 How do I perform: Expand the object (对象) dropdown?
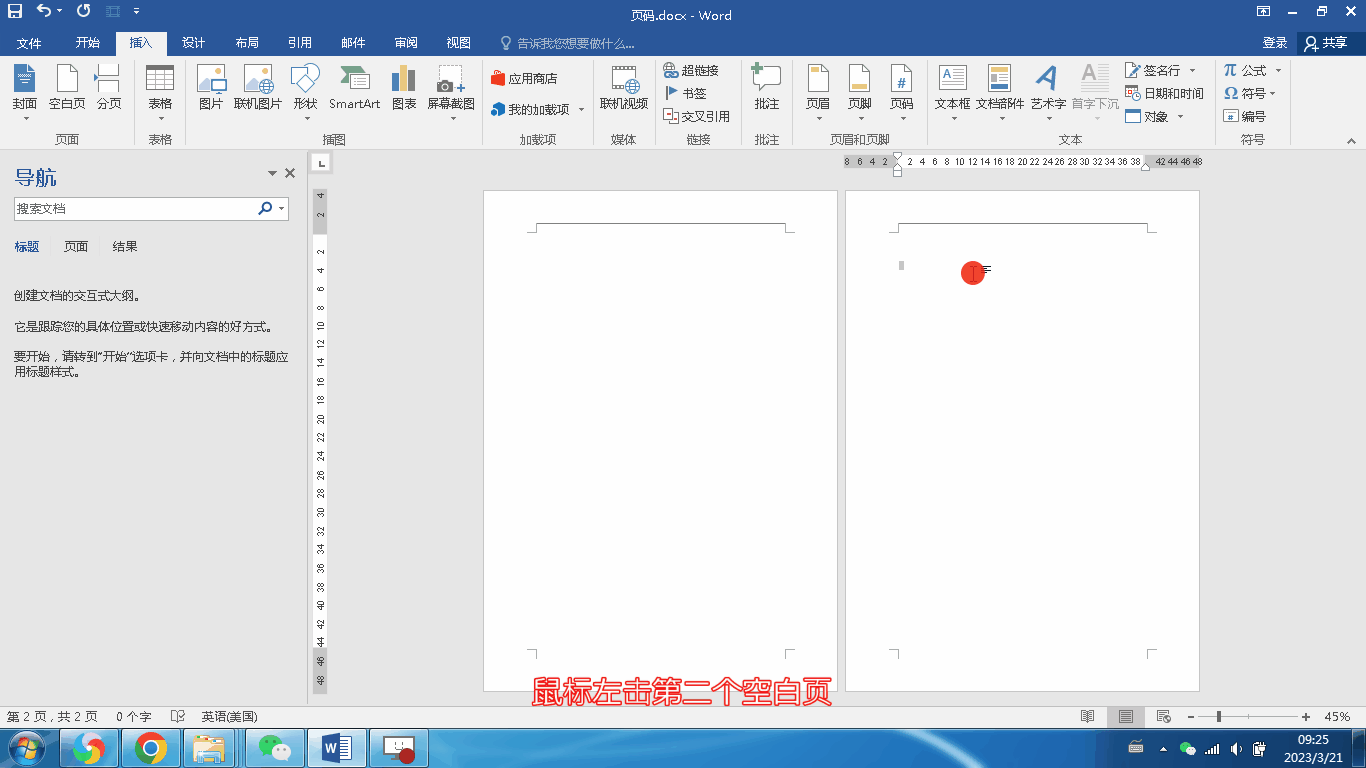click(1180, 116)
